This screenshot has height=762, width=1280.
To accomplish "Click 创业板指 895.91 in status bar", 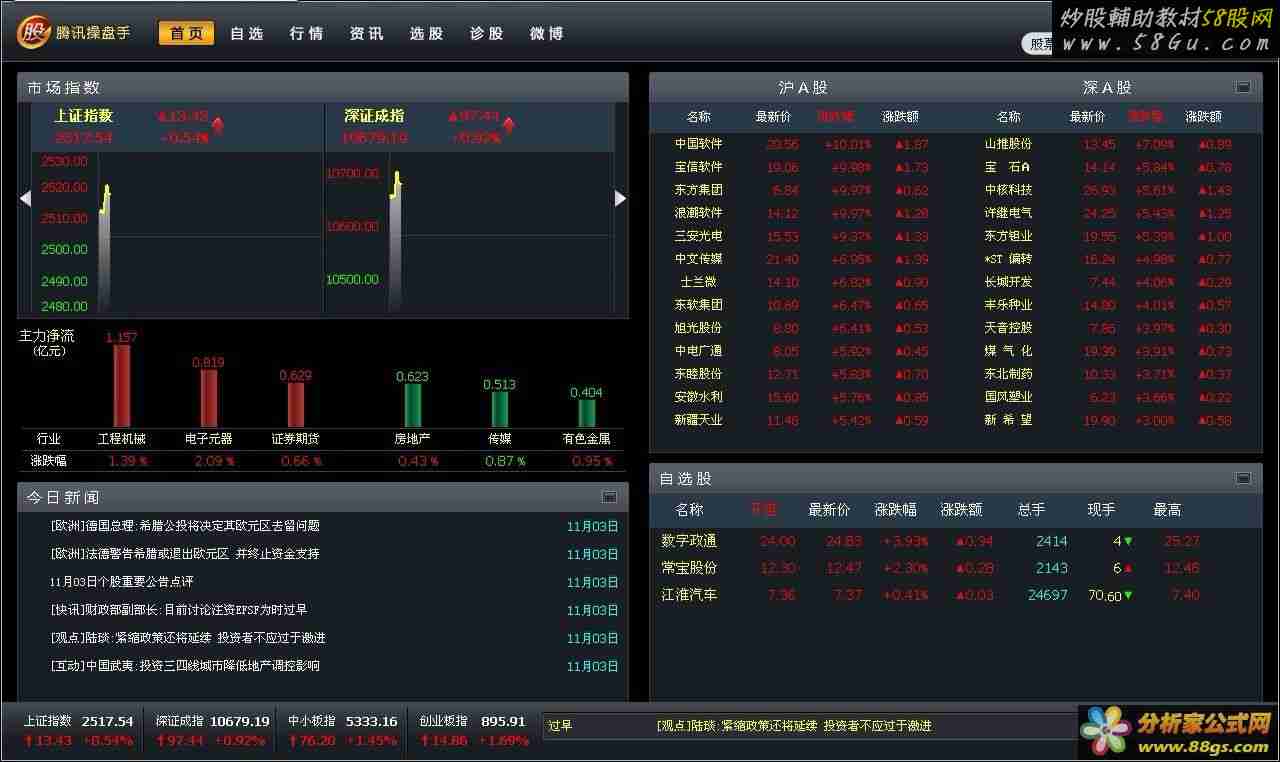I will [x=472, y=721].
